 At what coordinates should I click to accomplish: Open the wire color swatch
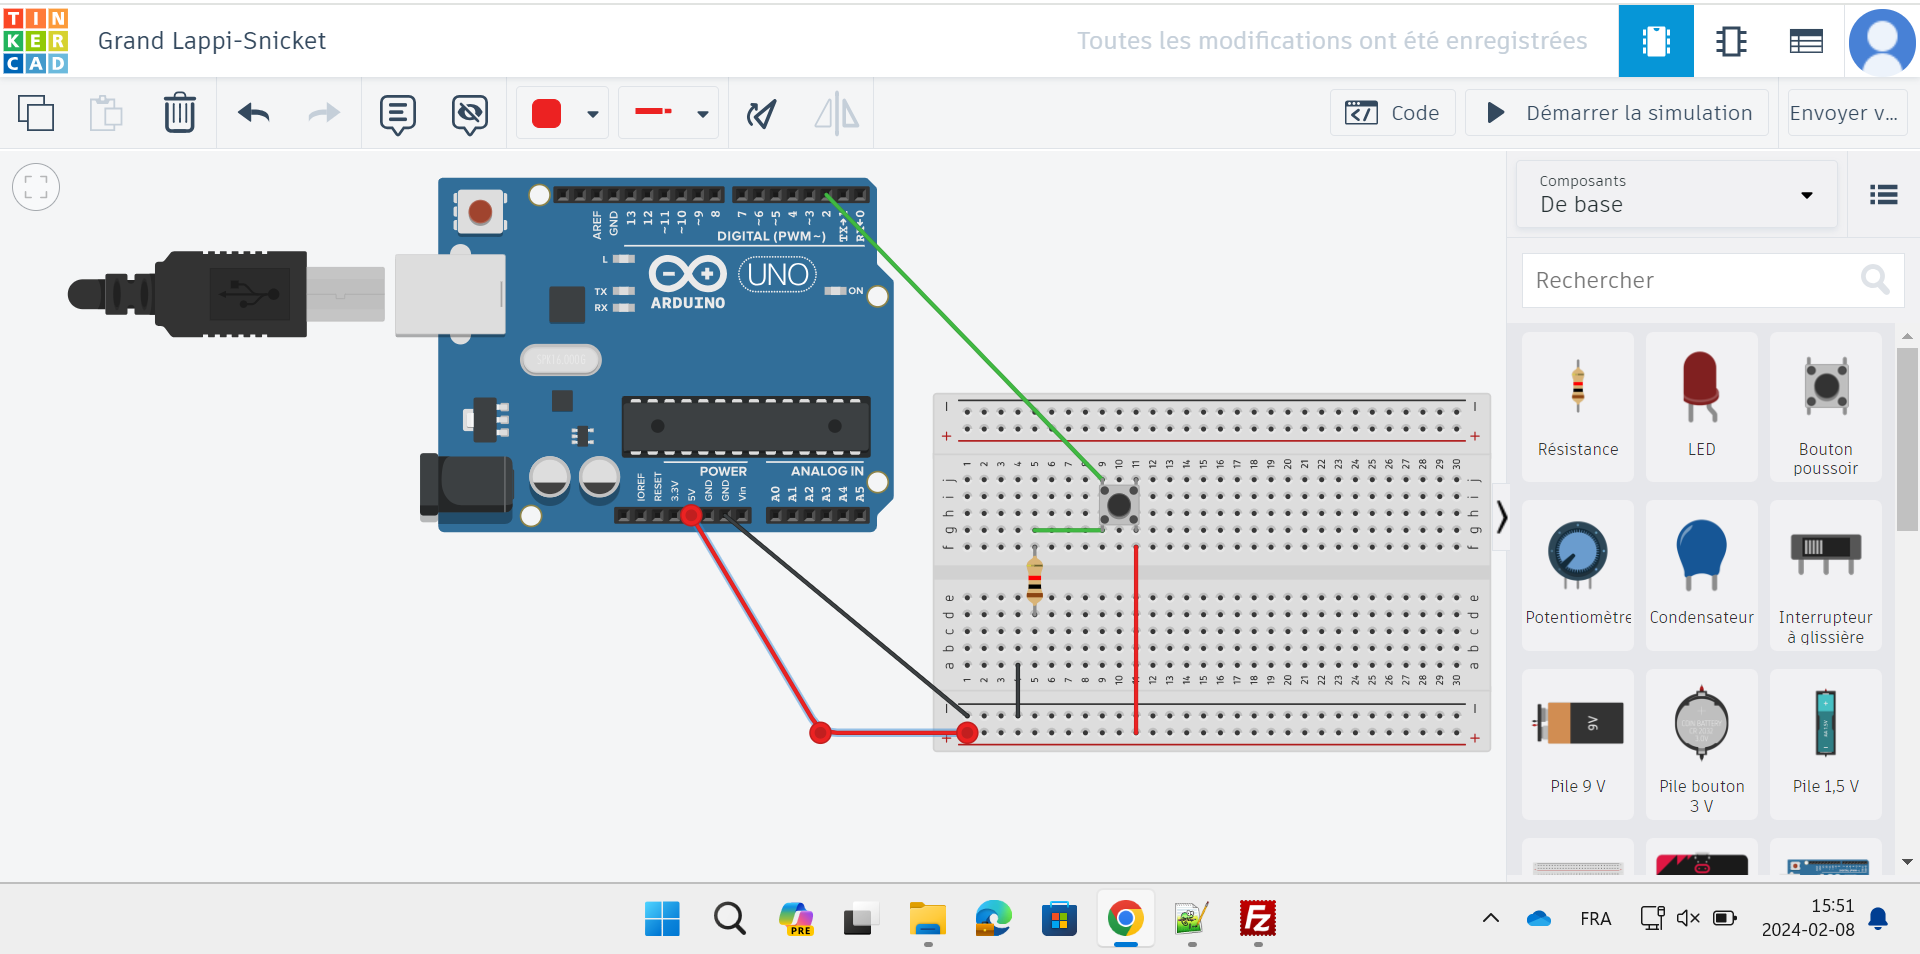[546, 113]
